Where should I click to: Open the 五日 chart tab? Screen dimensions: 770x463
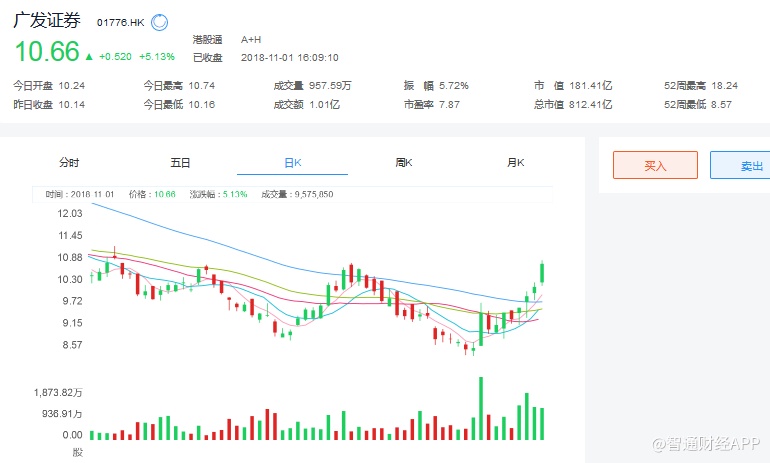pos(180,162)
